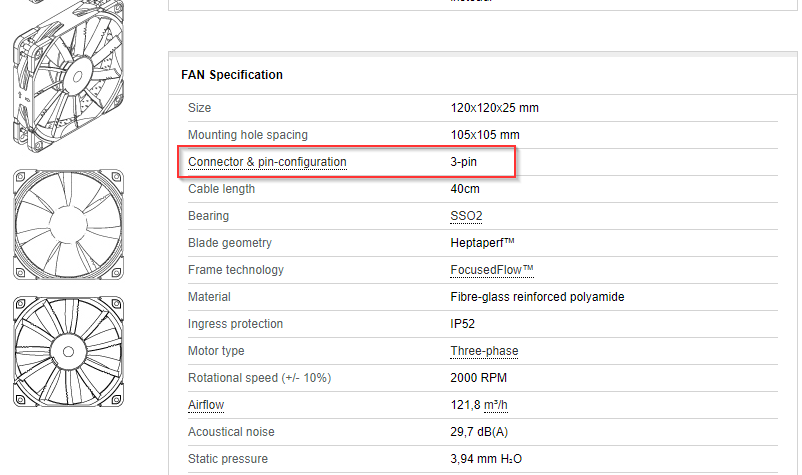This screenshot has width=802, height=475.
Task: Click the 105x105 mm hole spacing value
Action: pyautogui.click(x=485, y=135)
